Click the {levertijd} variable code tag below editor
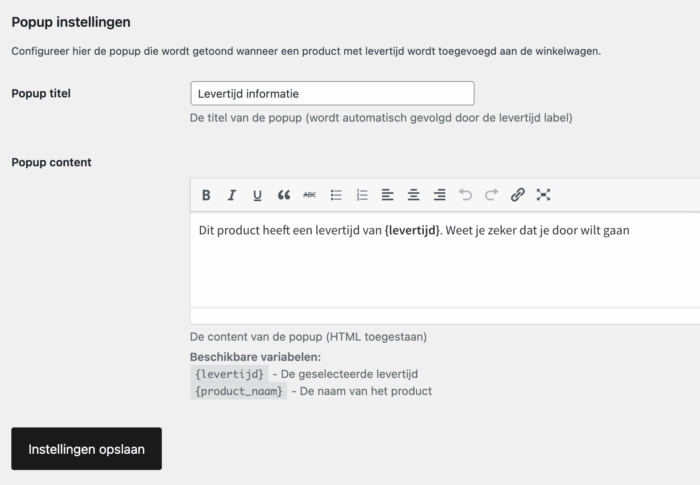The image size is (700, 485). coord(228,374)
